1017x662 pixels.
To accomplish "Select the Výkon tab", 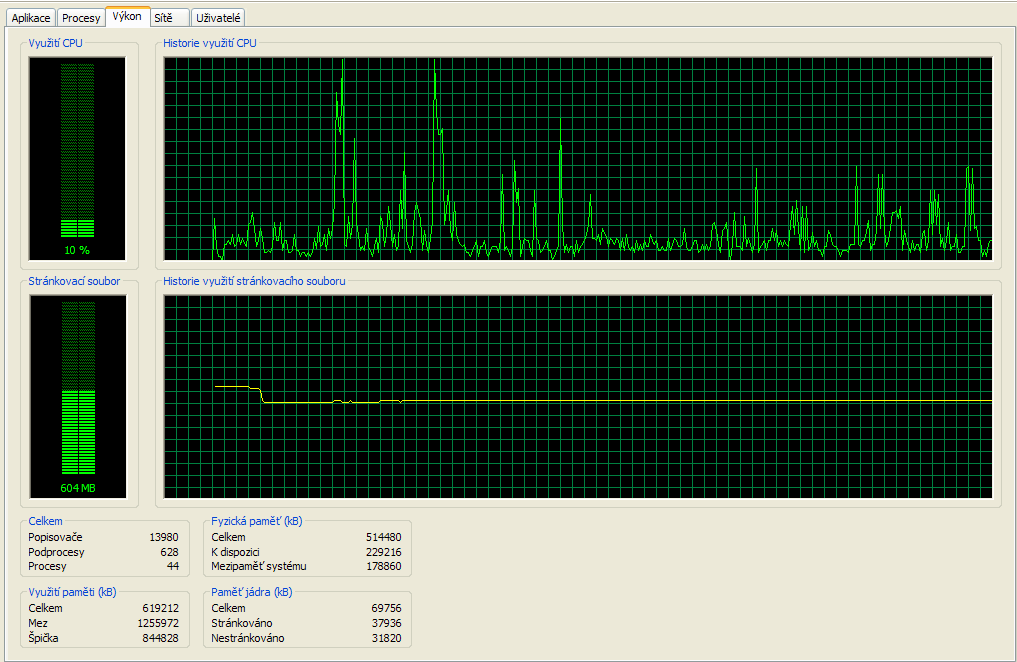I will click(x=127, y=17).
